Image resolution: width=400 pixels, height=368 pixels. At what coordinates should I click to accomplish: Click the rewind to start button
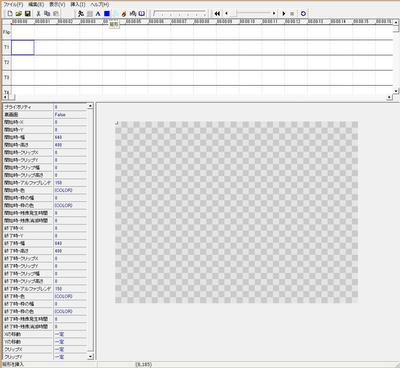coord(217,14)
